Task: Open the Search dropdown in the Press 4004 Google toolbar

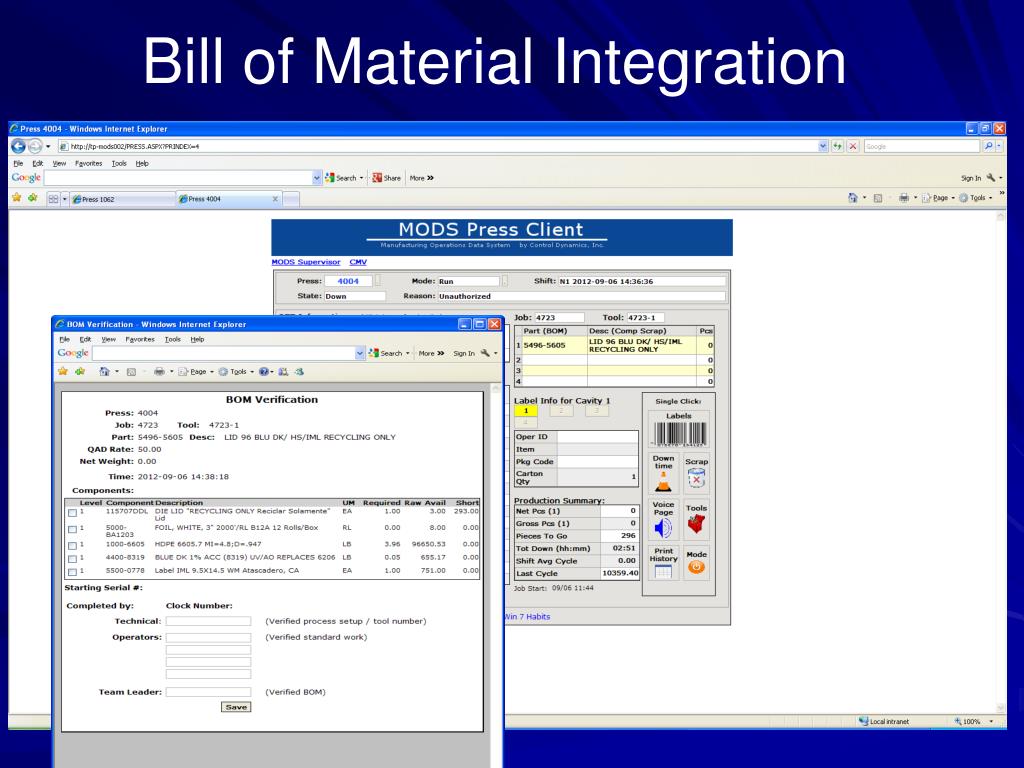Action: pos(361,178)
